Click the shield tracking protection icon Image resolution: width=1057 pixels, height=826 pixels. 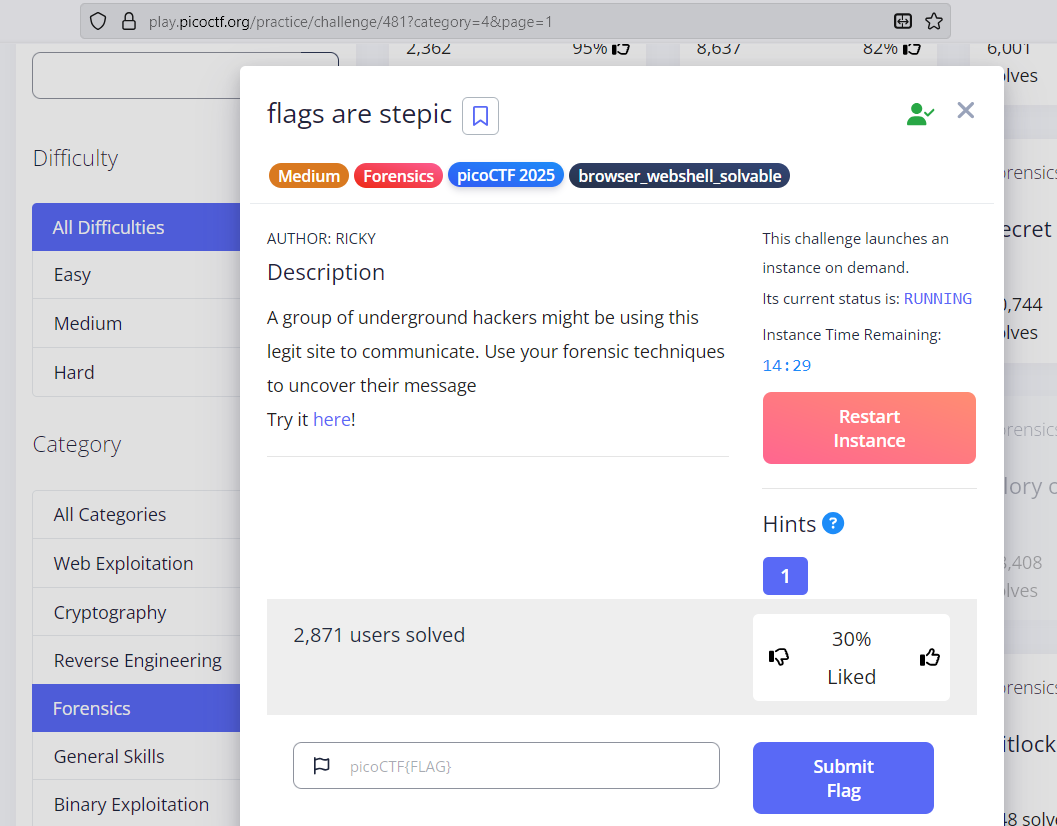[x=98, y=21]
